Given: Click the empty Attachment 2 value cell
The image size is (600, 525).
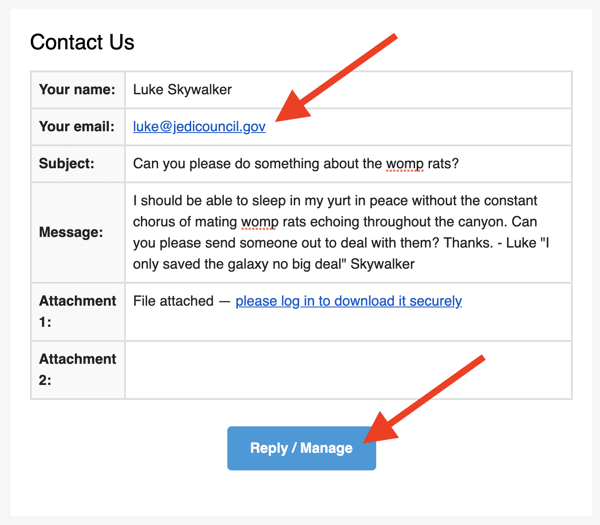Looking at the screenshot, I should (x=348, y=370).
